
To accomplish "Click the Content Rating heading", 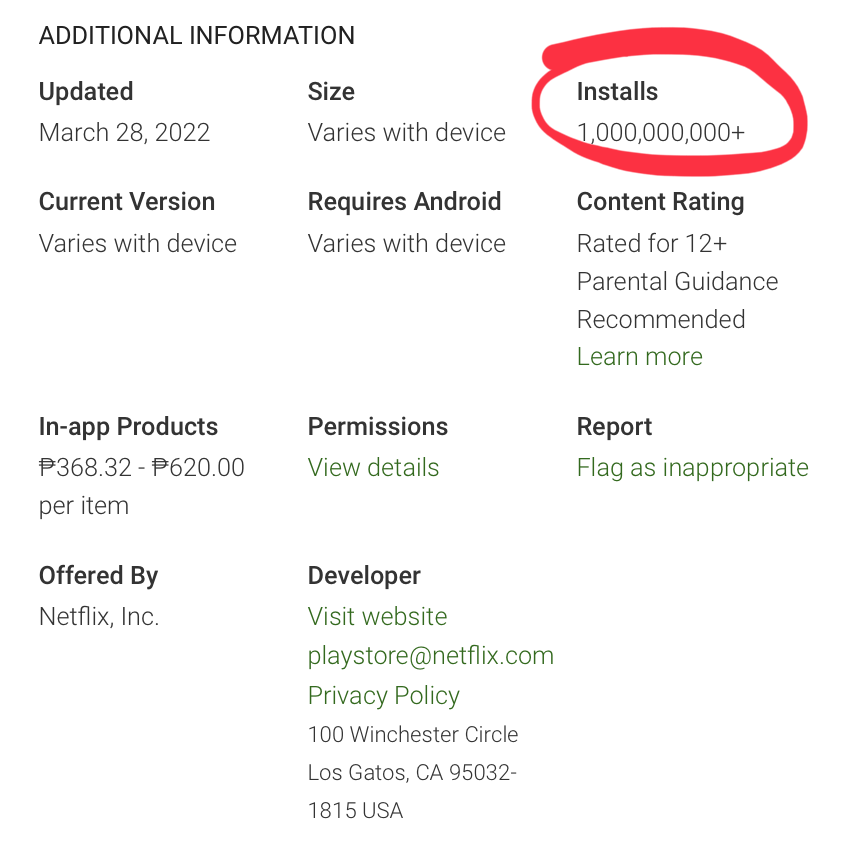I will click(x=660, y=202).
